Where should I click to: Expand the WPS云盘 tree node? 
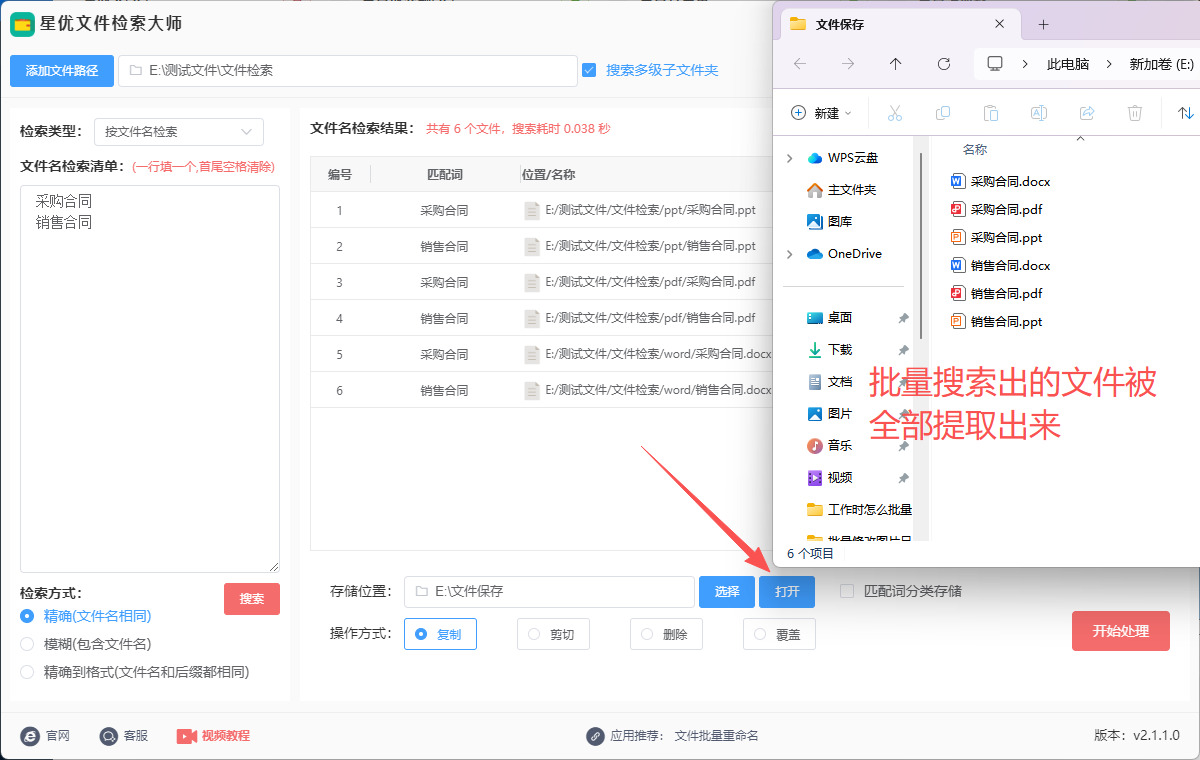point(790,158)
